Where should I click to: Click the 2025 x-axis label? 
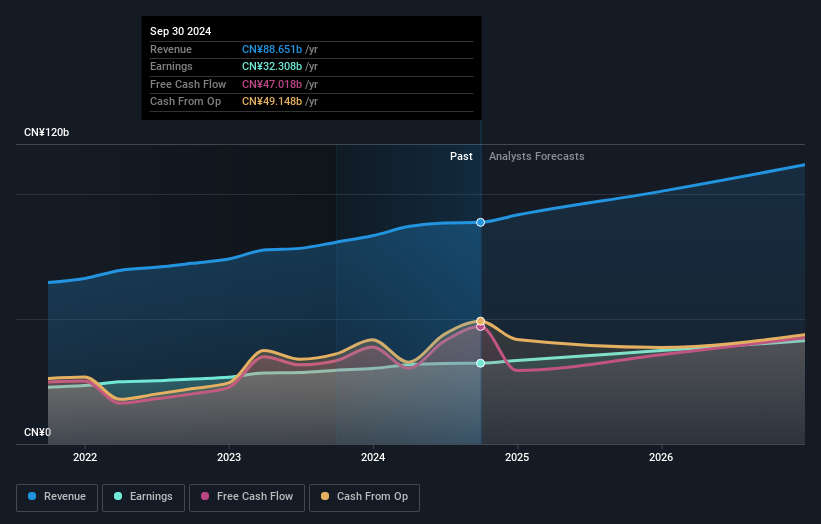(517, 458)
